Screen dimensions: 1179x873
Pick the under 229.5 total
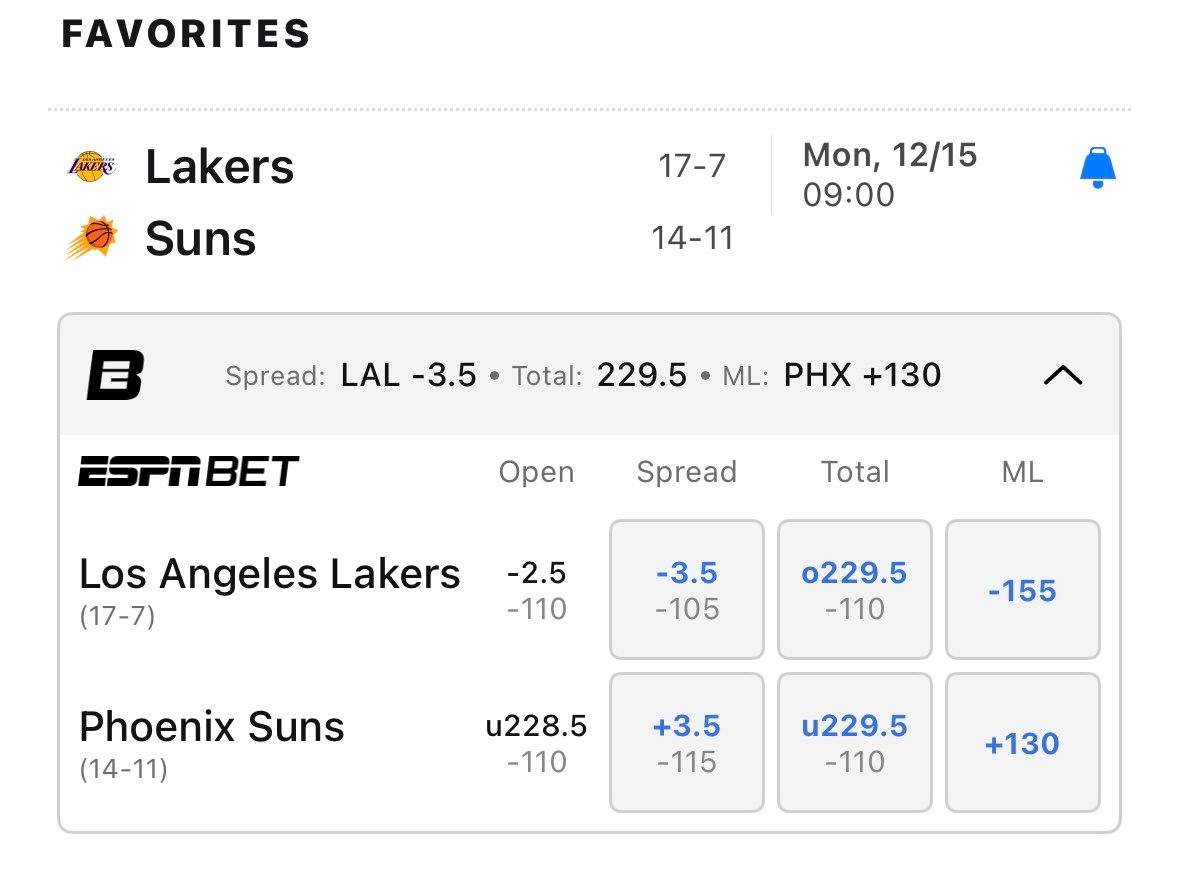[x=855, y=743]
